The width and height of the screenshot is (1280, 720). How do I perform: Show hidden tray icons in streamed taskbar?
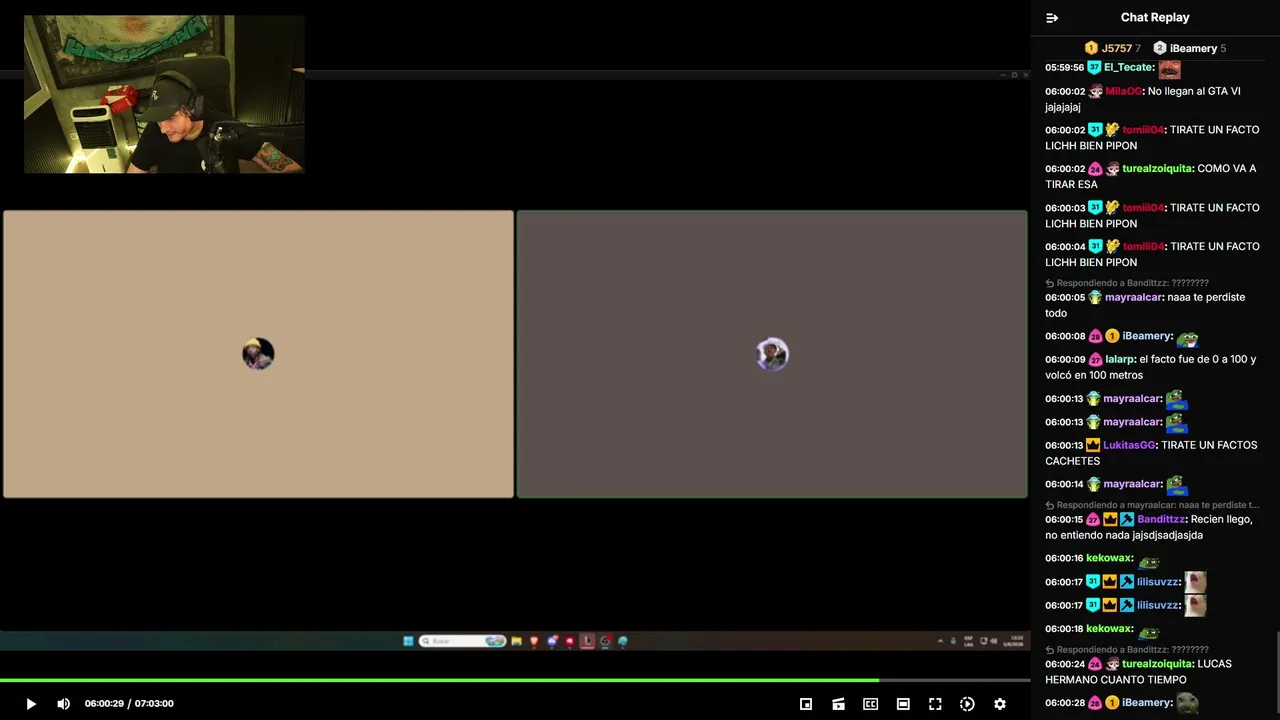[x=940, y=641]
